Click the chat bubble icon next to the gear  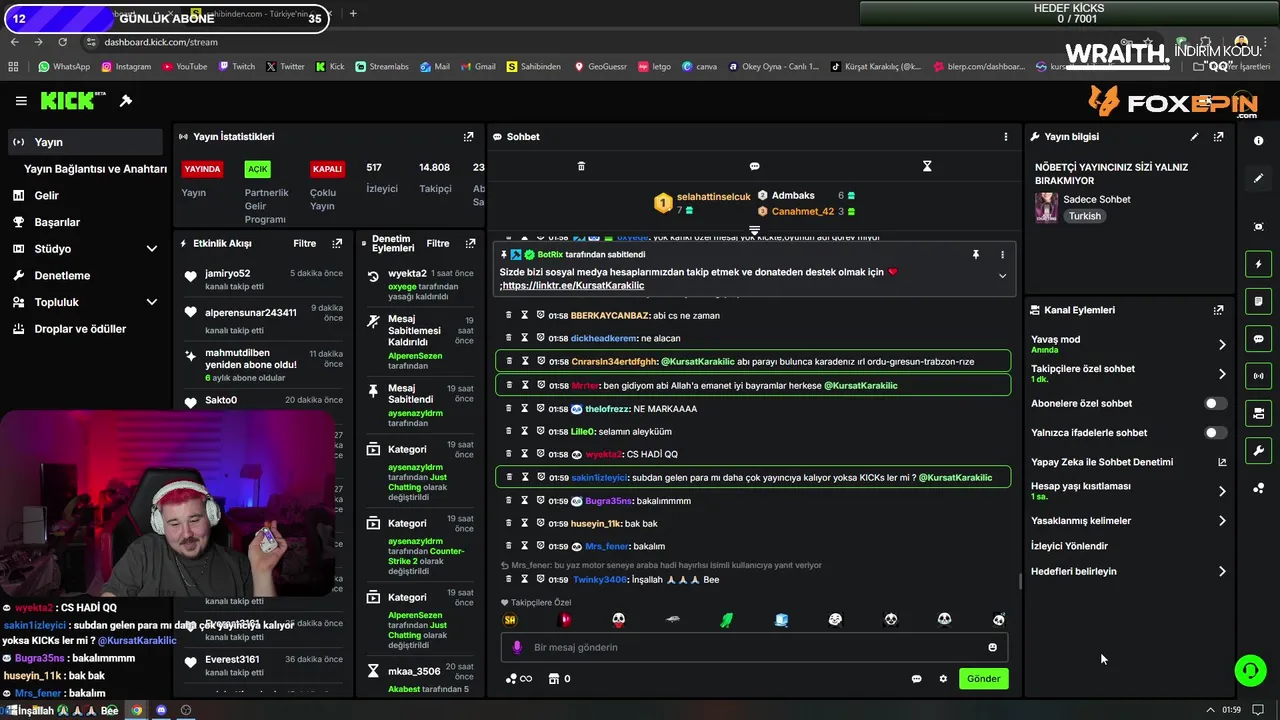(916, 679)
